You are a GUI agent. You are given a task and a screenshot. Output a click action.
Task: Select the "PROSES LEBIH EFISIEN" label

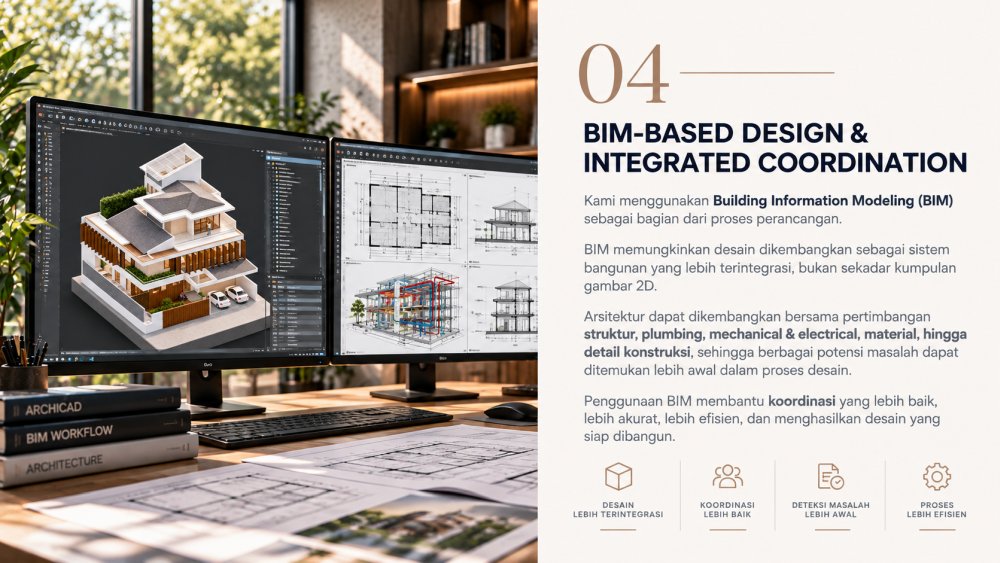tap(936, 509)
